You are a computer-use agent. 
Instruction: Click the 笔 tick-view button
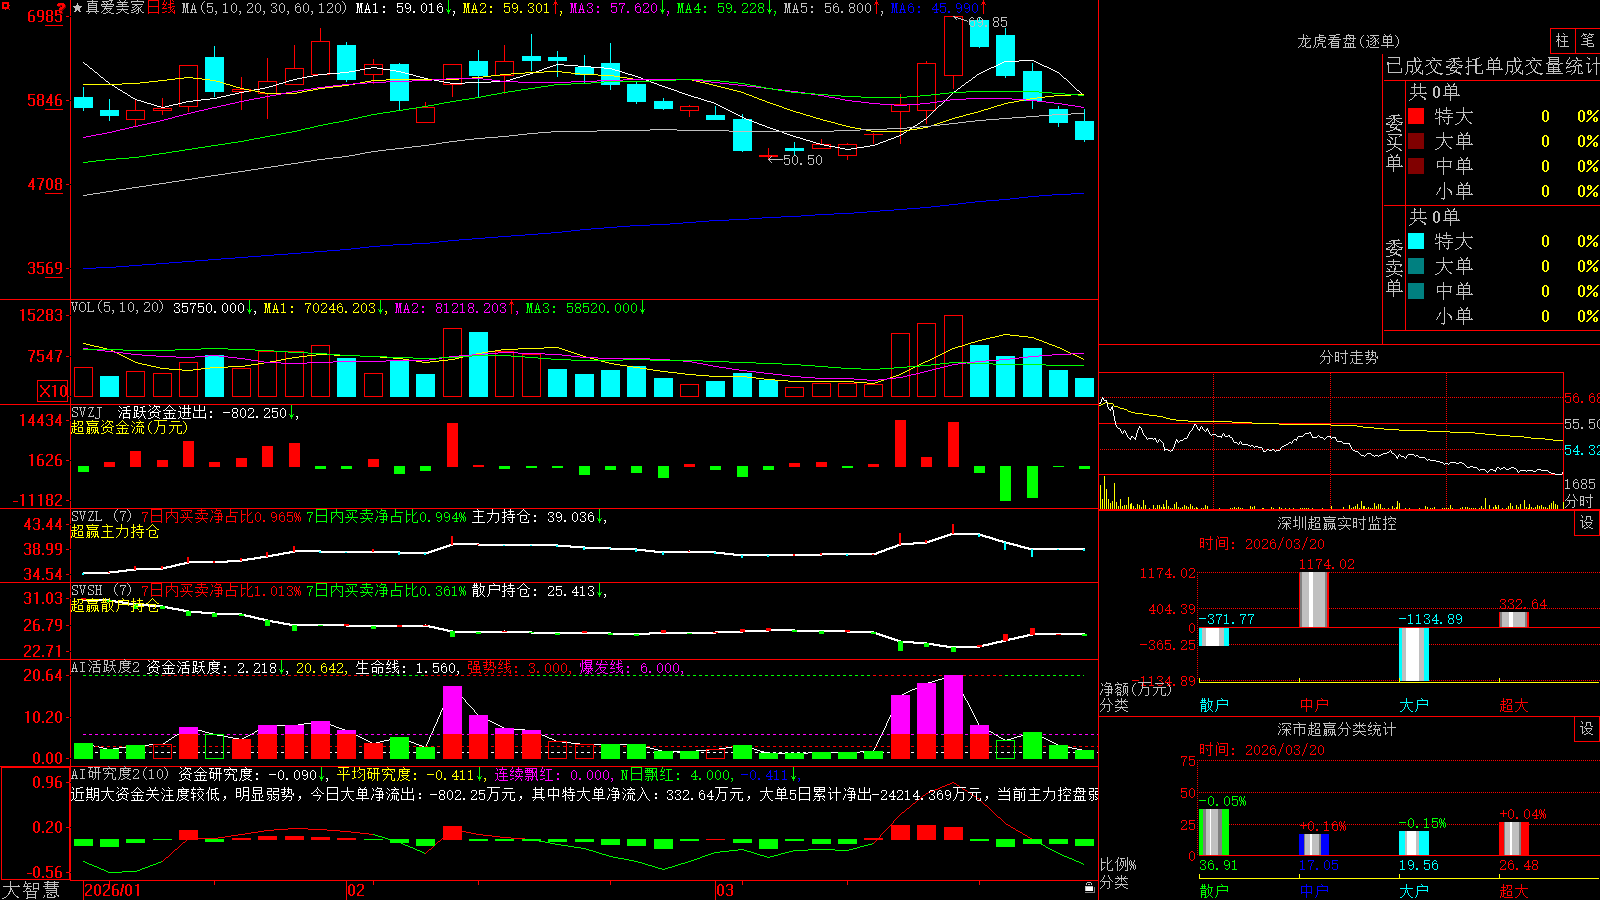[x=1587, y=40]
